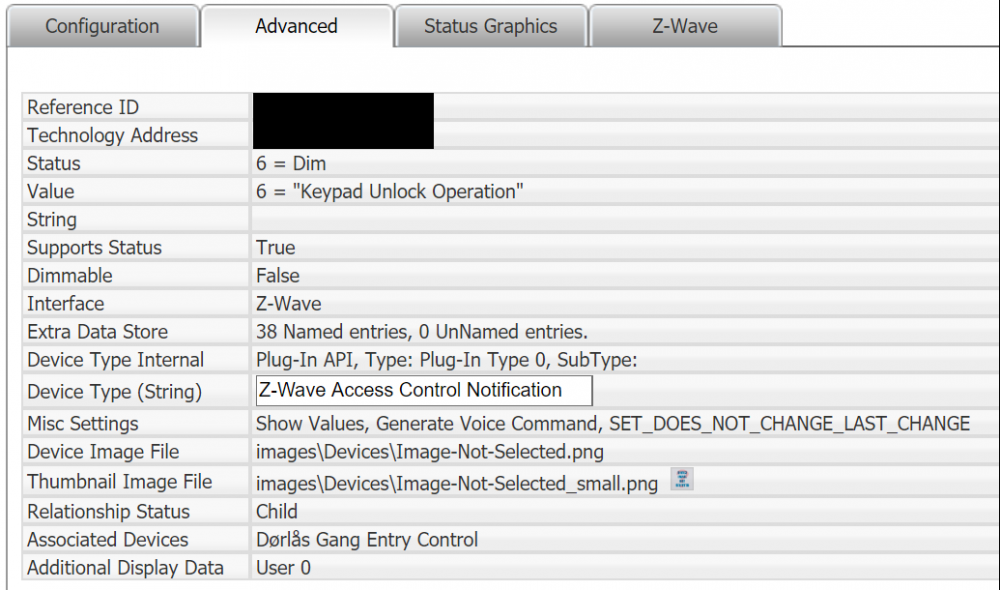Click the thumbnail preview icon beside Image-Not-Selected_small.png
Viewport: 1000px width, 590px height.
[x=682, y=479]
